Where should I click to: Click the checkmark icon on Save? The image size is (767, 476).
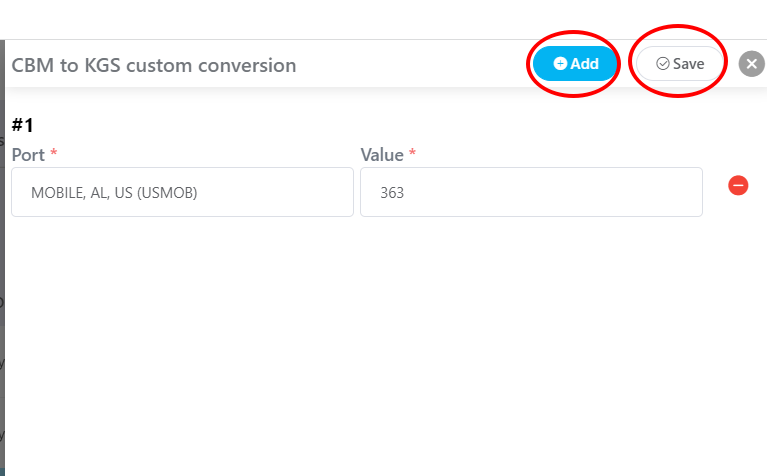(x=663, y=64)
